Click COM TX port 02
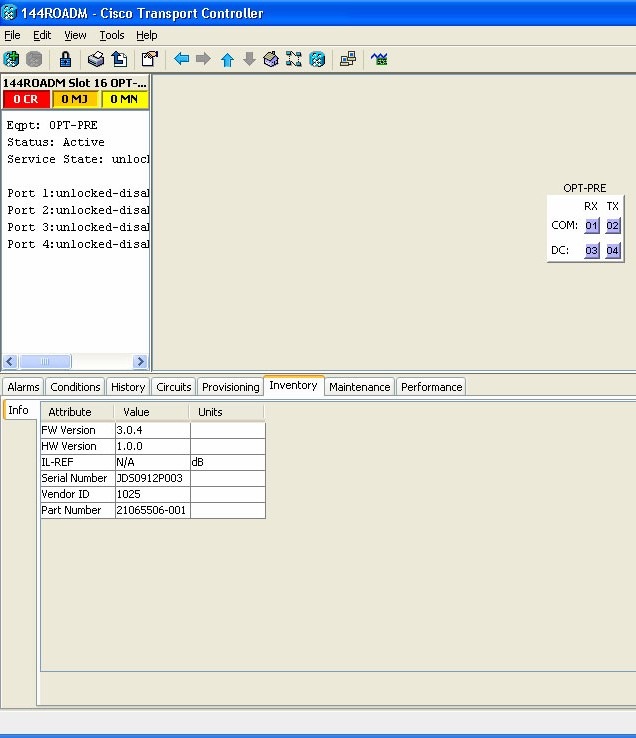This screenshot has width=636, height=738. click(612, 225)
